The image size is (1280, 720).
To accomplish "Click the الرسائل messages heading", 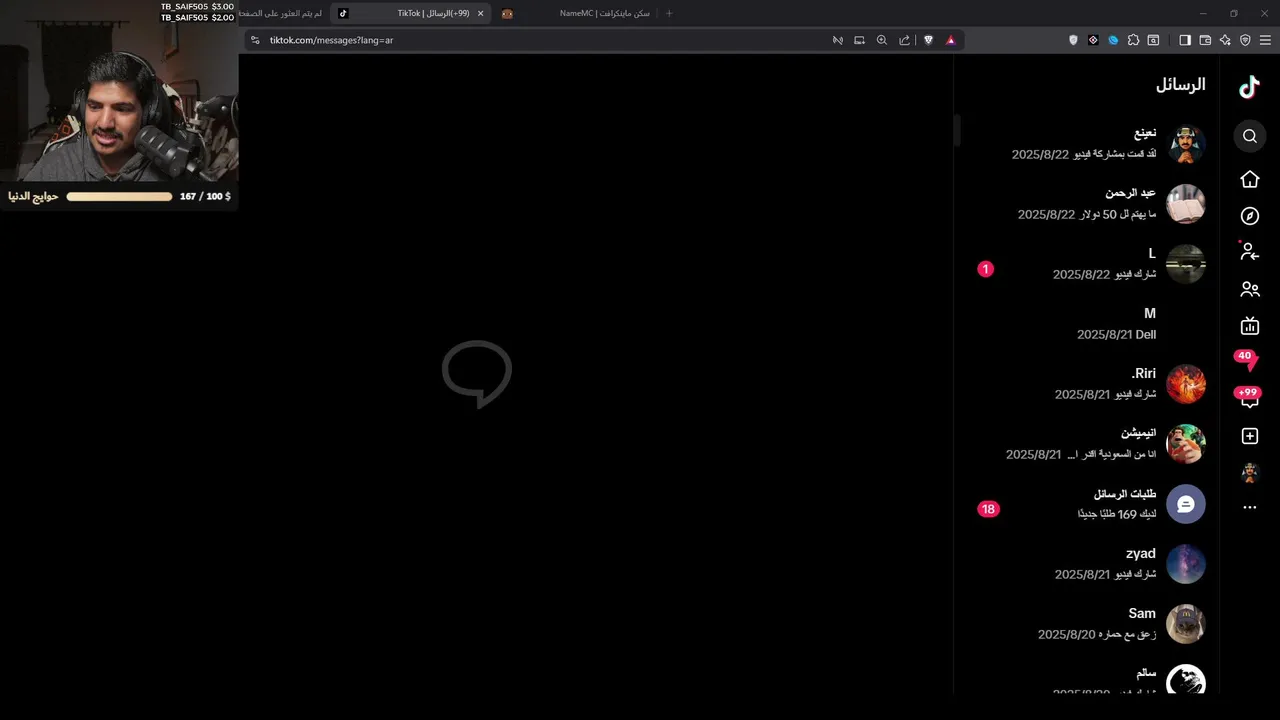I will [1181, 85].
